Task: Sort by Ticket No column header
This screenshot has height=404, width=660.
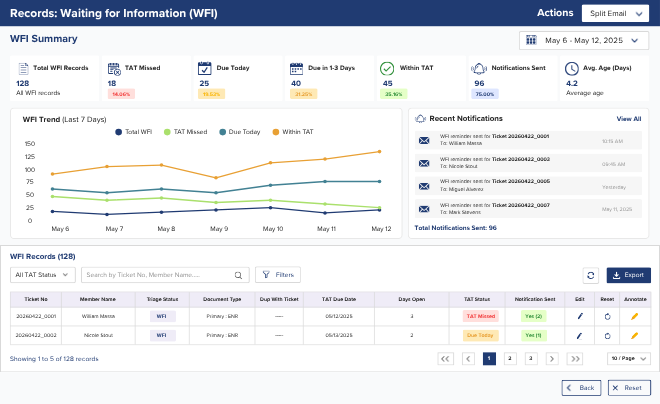Action: coord(36,299)
